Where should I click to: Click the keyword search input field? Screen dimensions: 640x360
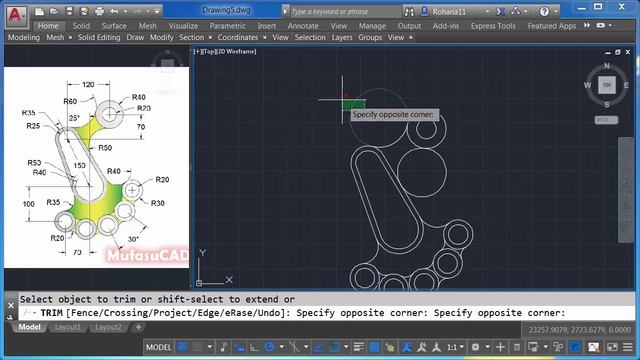(345, 12)
